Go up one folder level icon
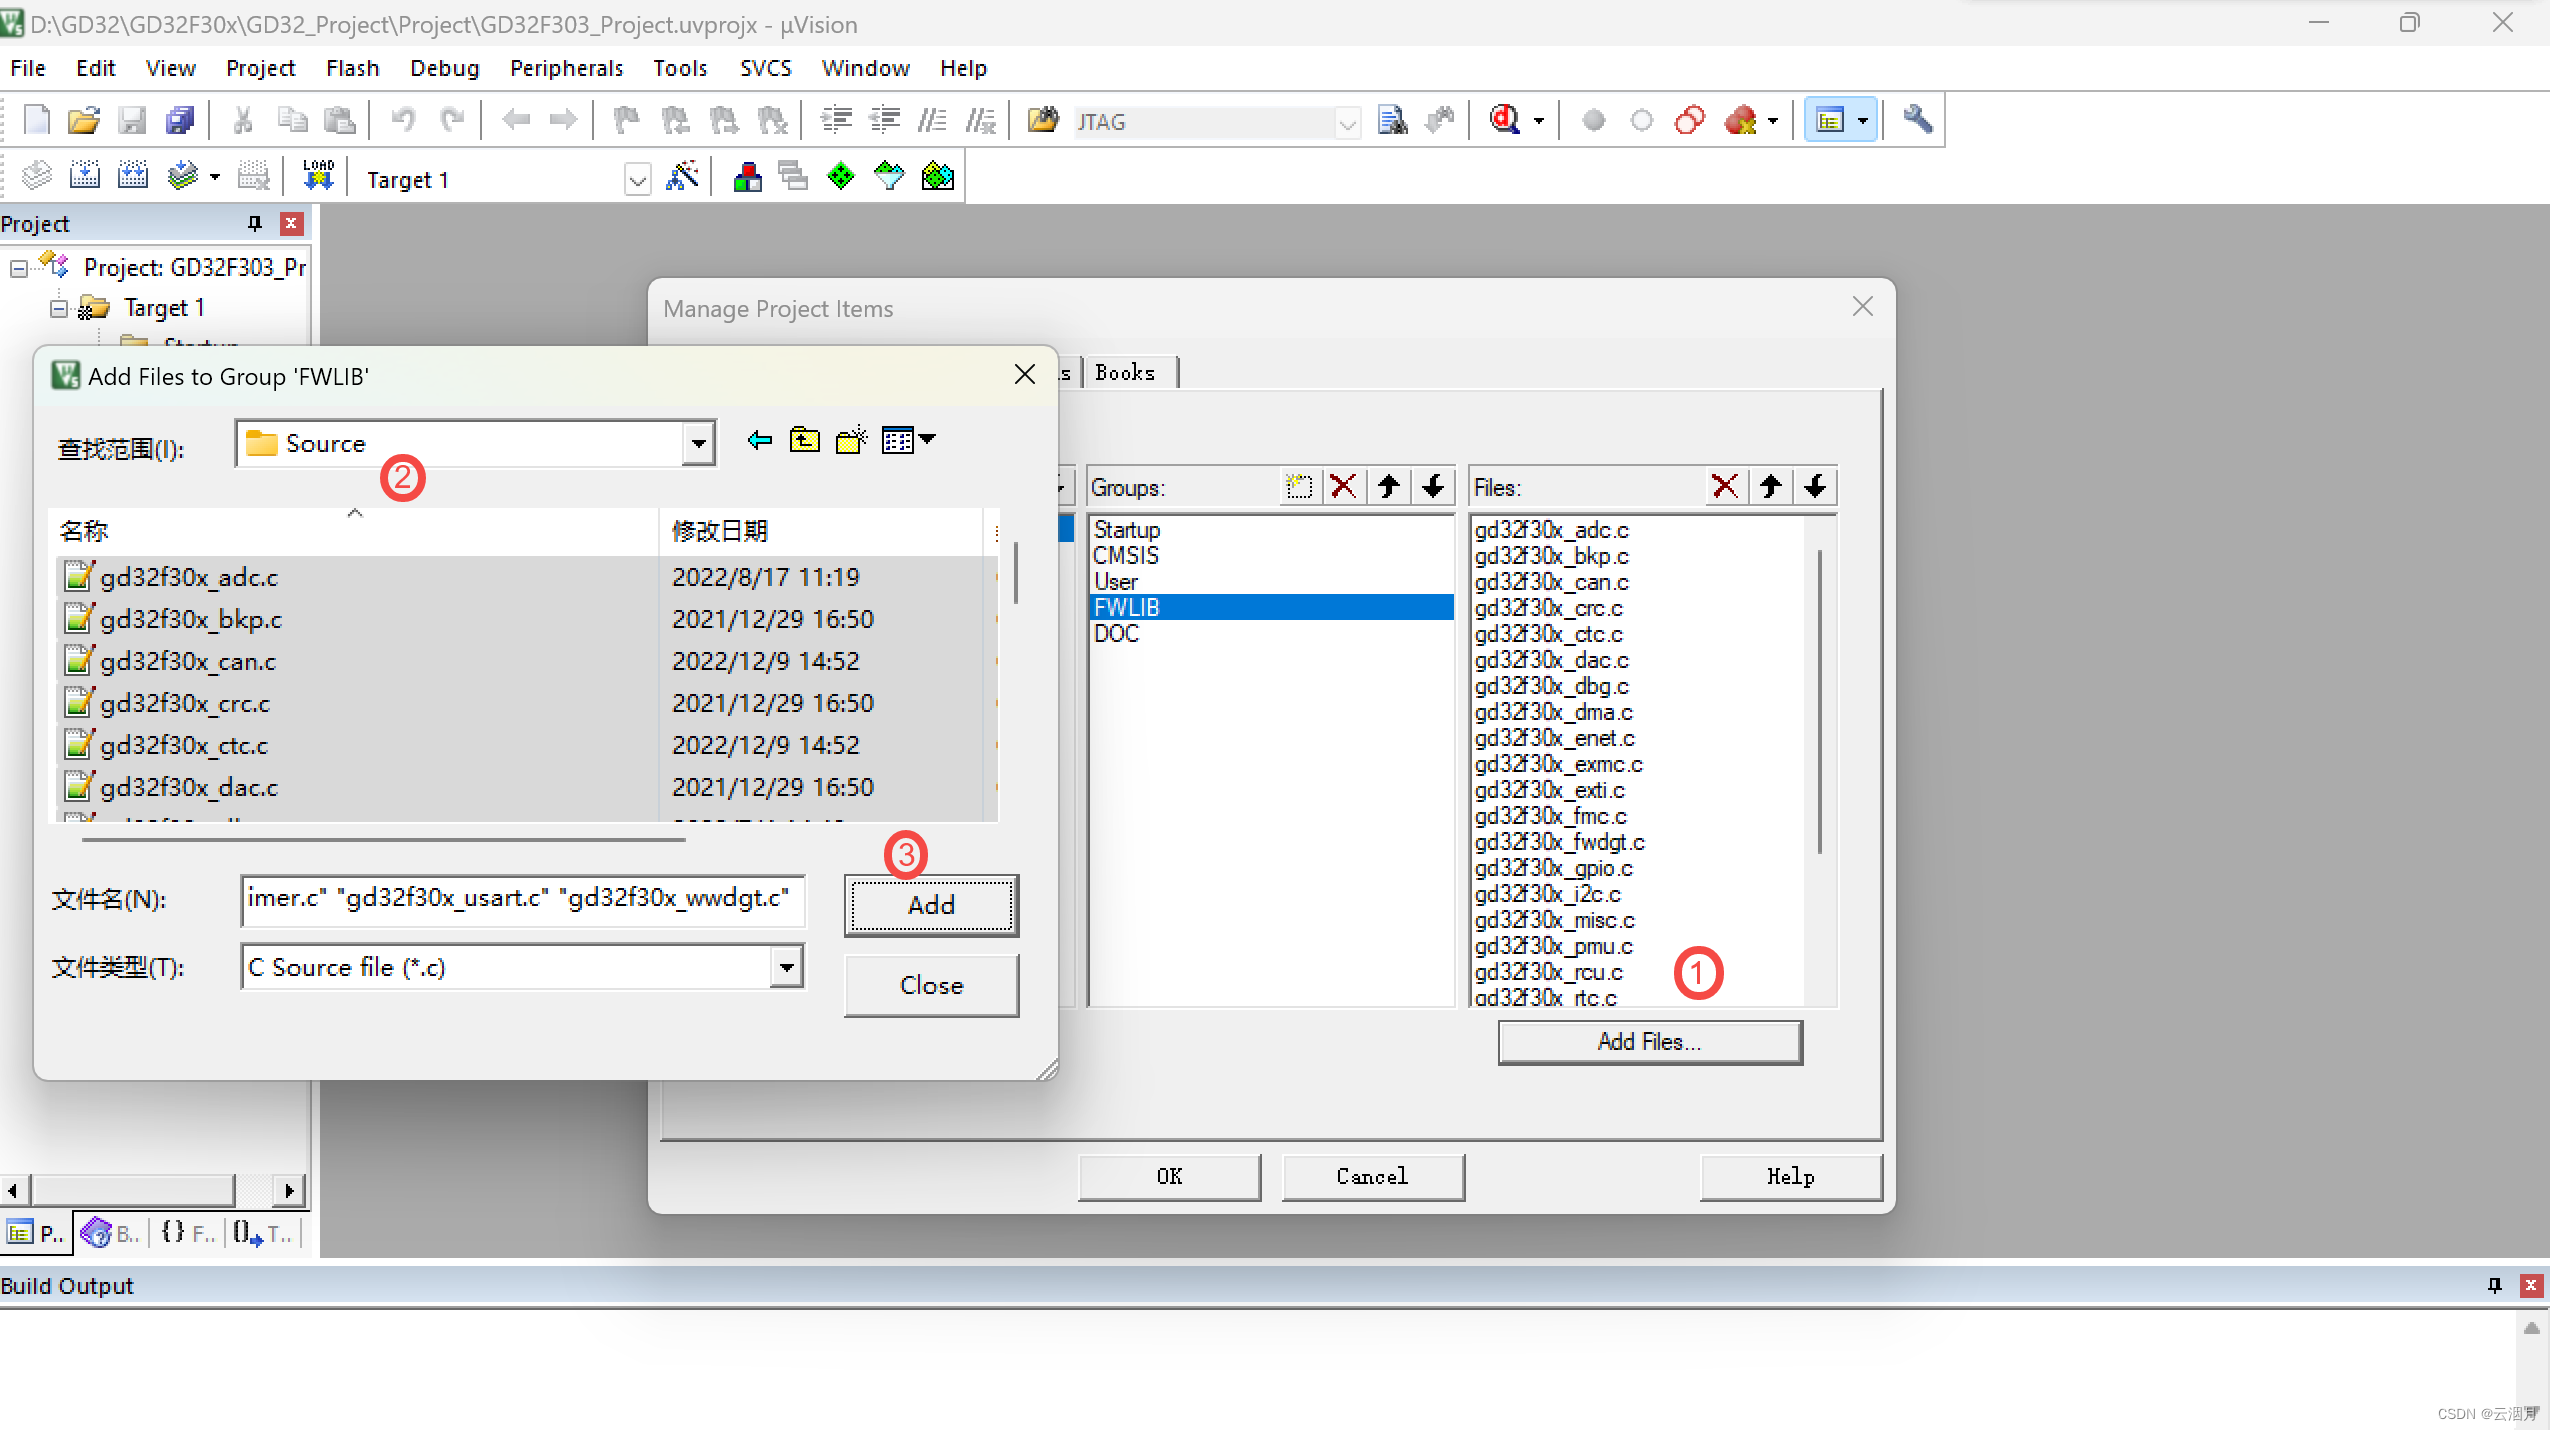Screen dimensions: 2550x1430 tap(805, 440)
